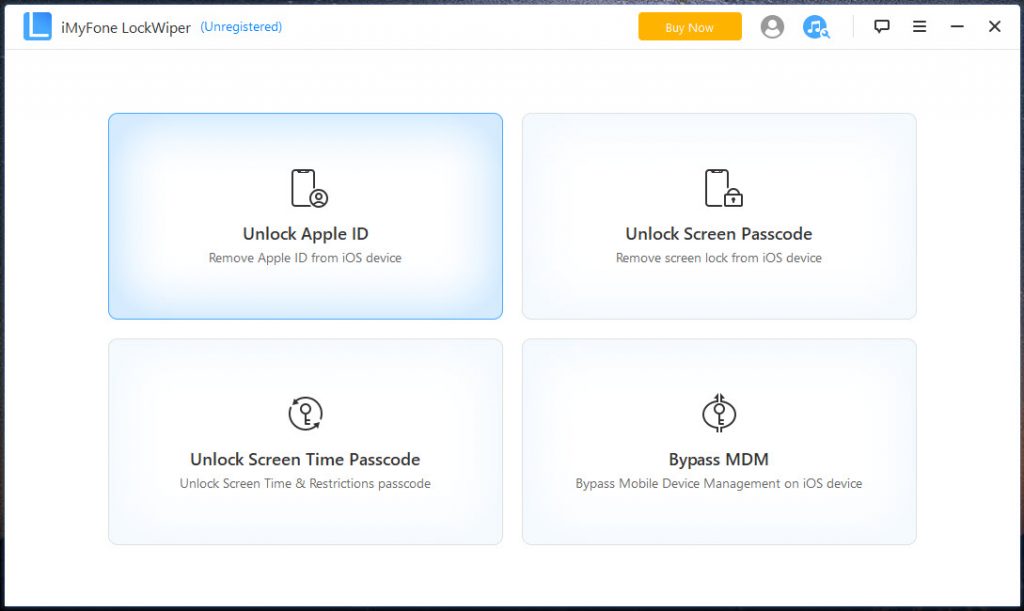This screenshot has height=611, width=1024.
Task: Click the iMyFone LockWiper title text
Action: (x=125, y=27)
